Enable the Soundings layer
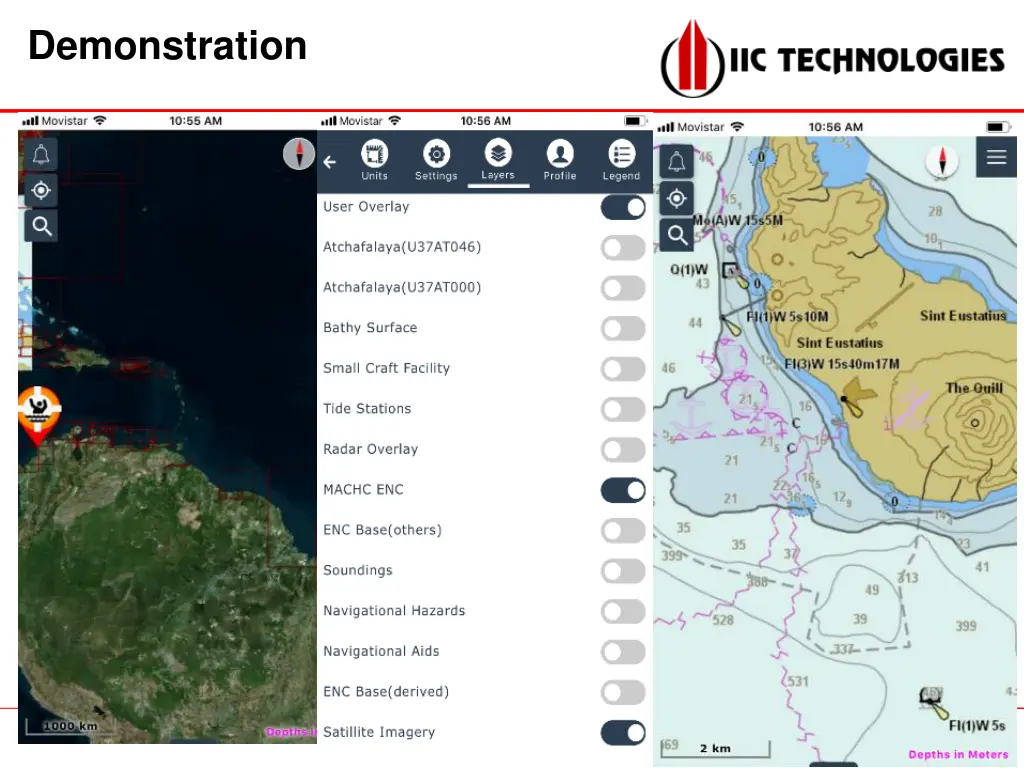Image resolution: width=1024 pixels, height=768 pixels. (x=623, y=571)
